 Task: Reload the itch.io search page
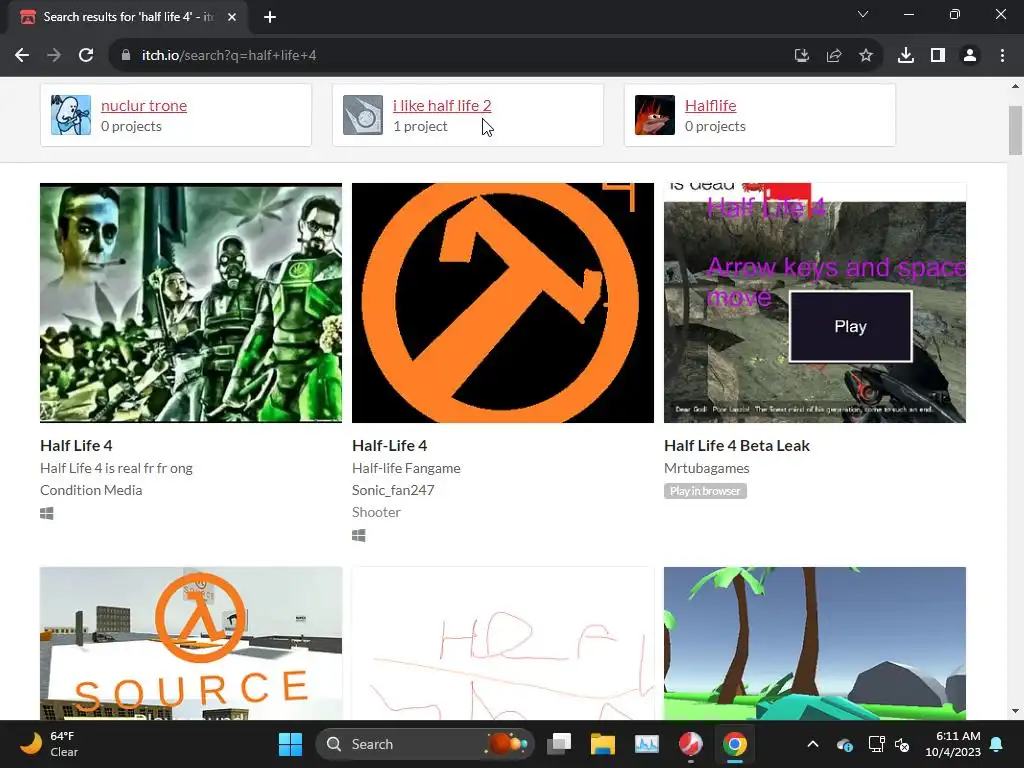point(86,56)
